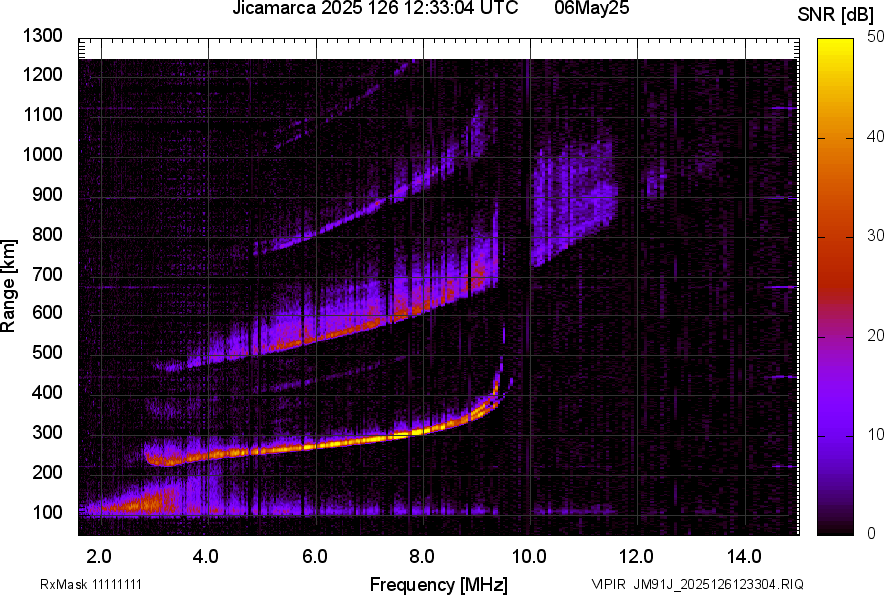884x595 pixels.
Task: Click the E-layer echo near 3 MHz, 100 km
Action: point(149,502)
